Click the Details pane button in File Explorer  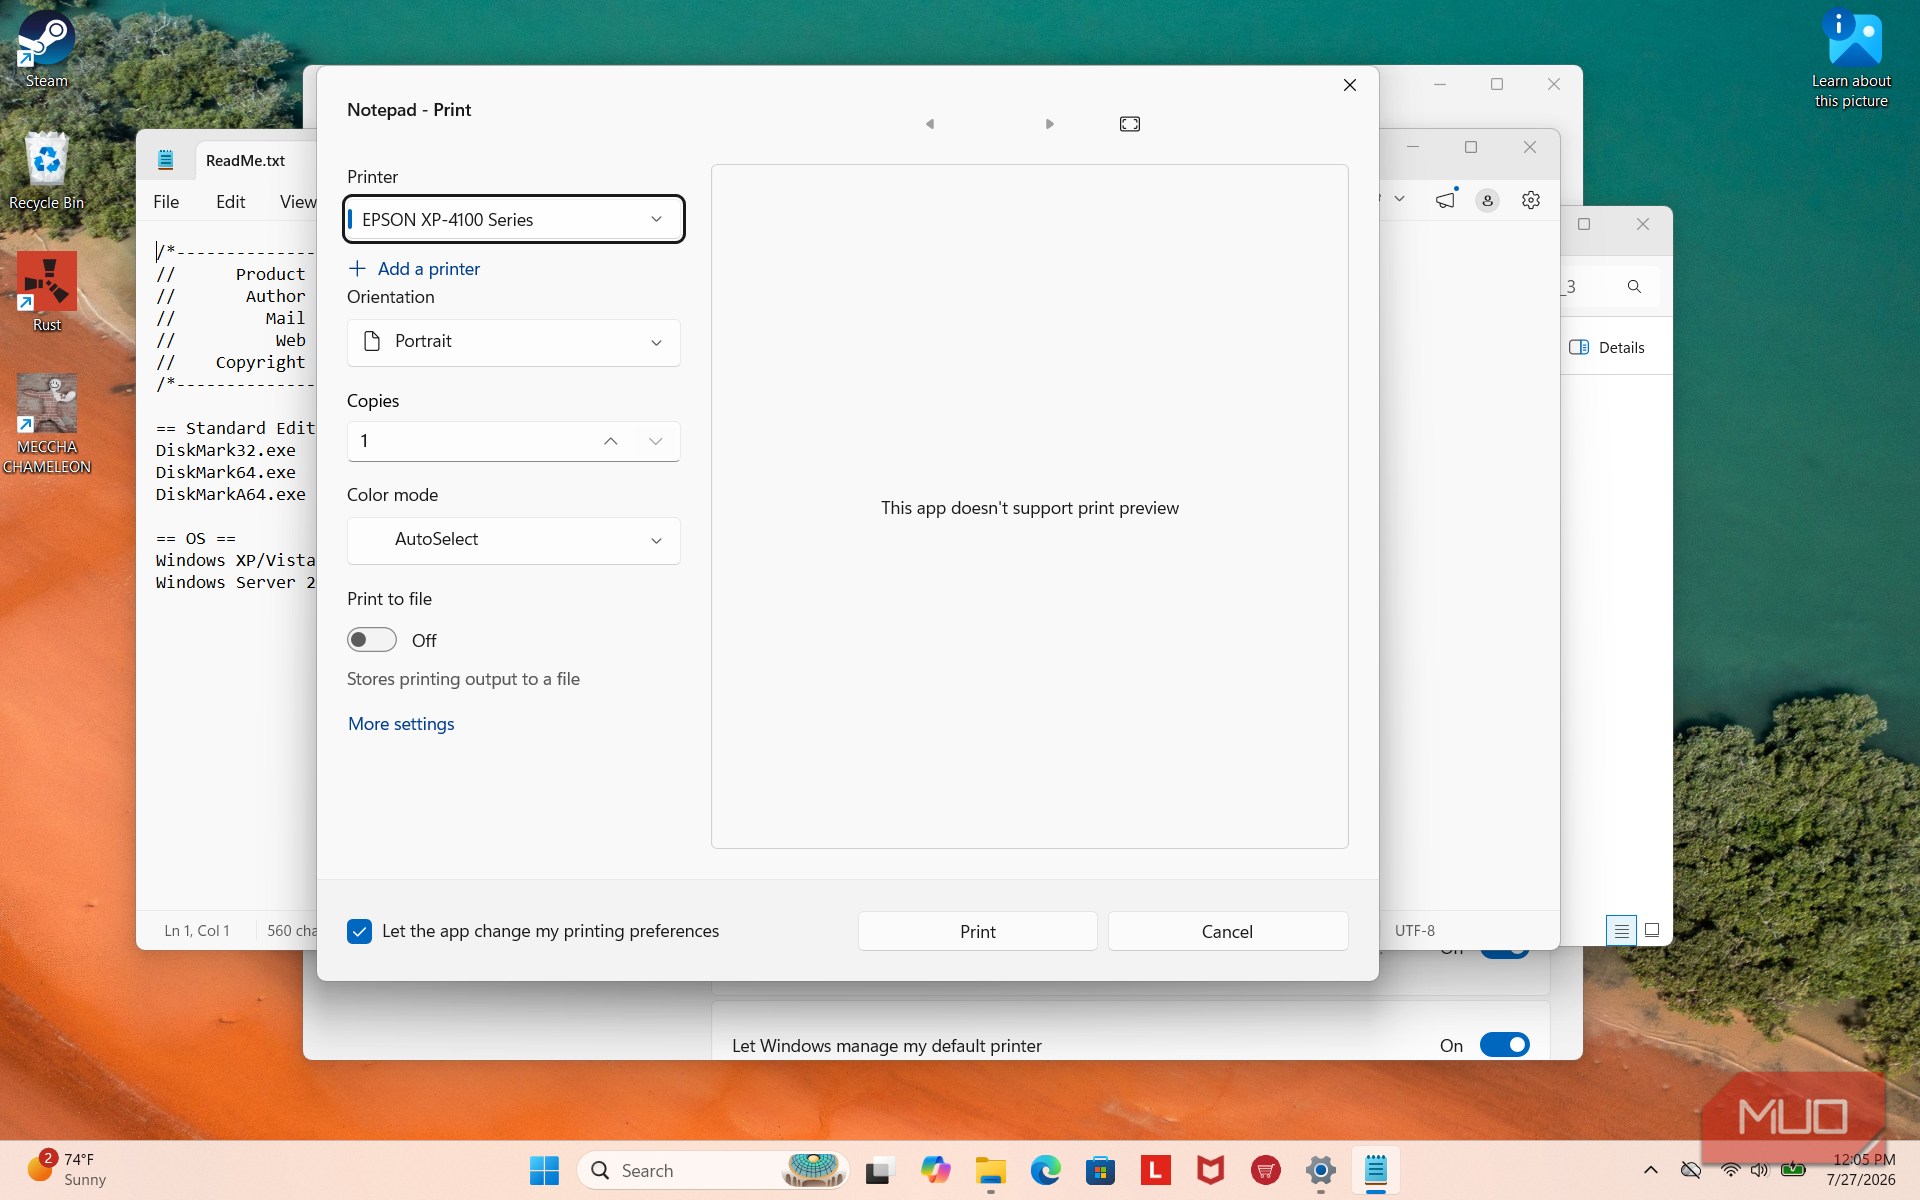coord(1608,347)
